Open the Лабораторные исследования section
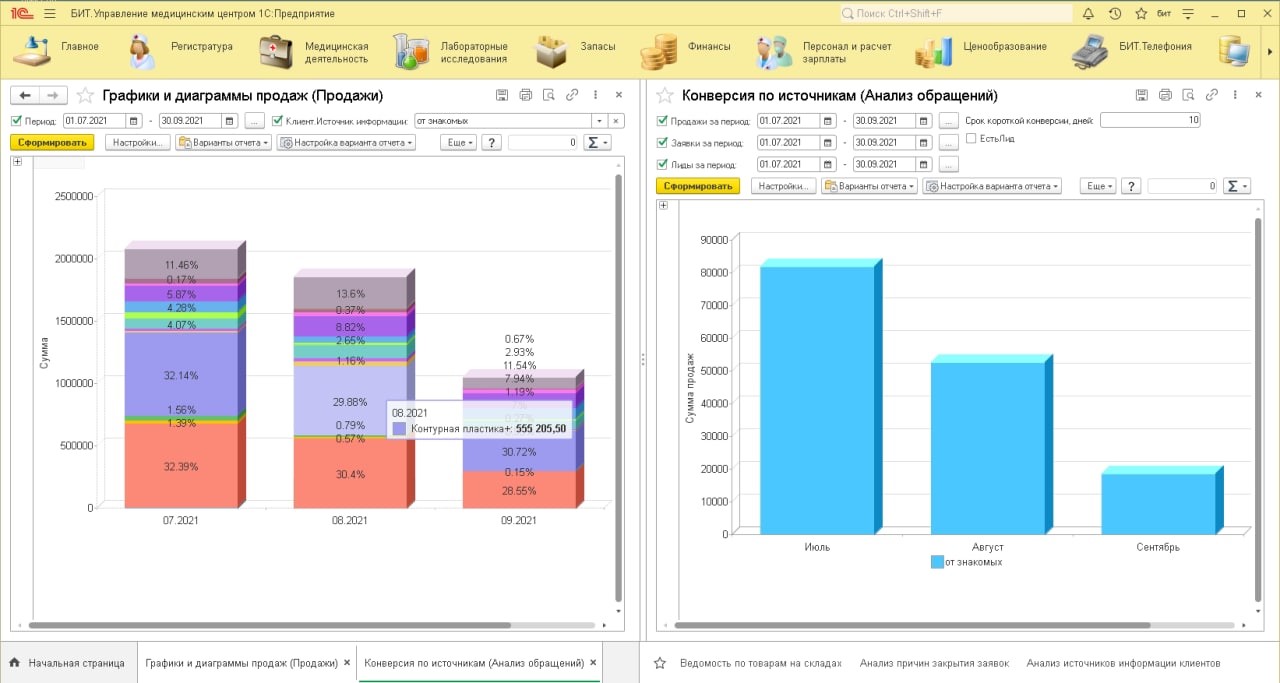Viewport: 1280px width, 683px height. (451, 52)
